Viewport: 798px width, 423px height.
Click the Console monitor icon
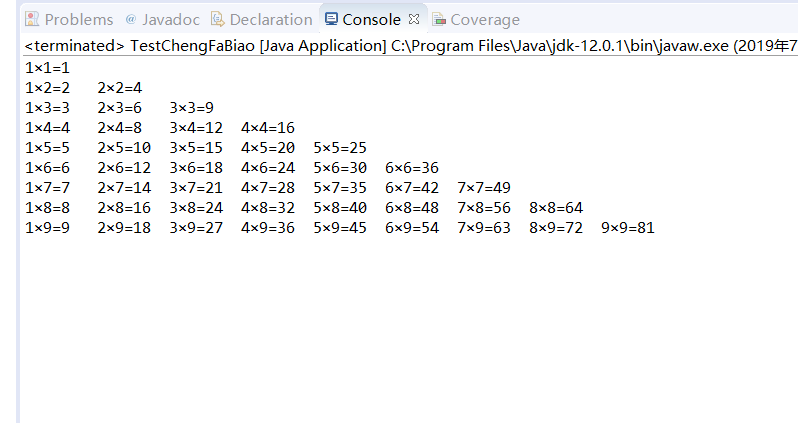[x=331, y=19]
